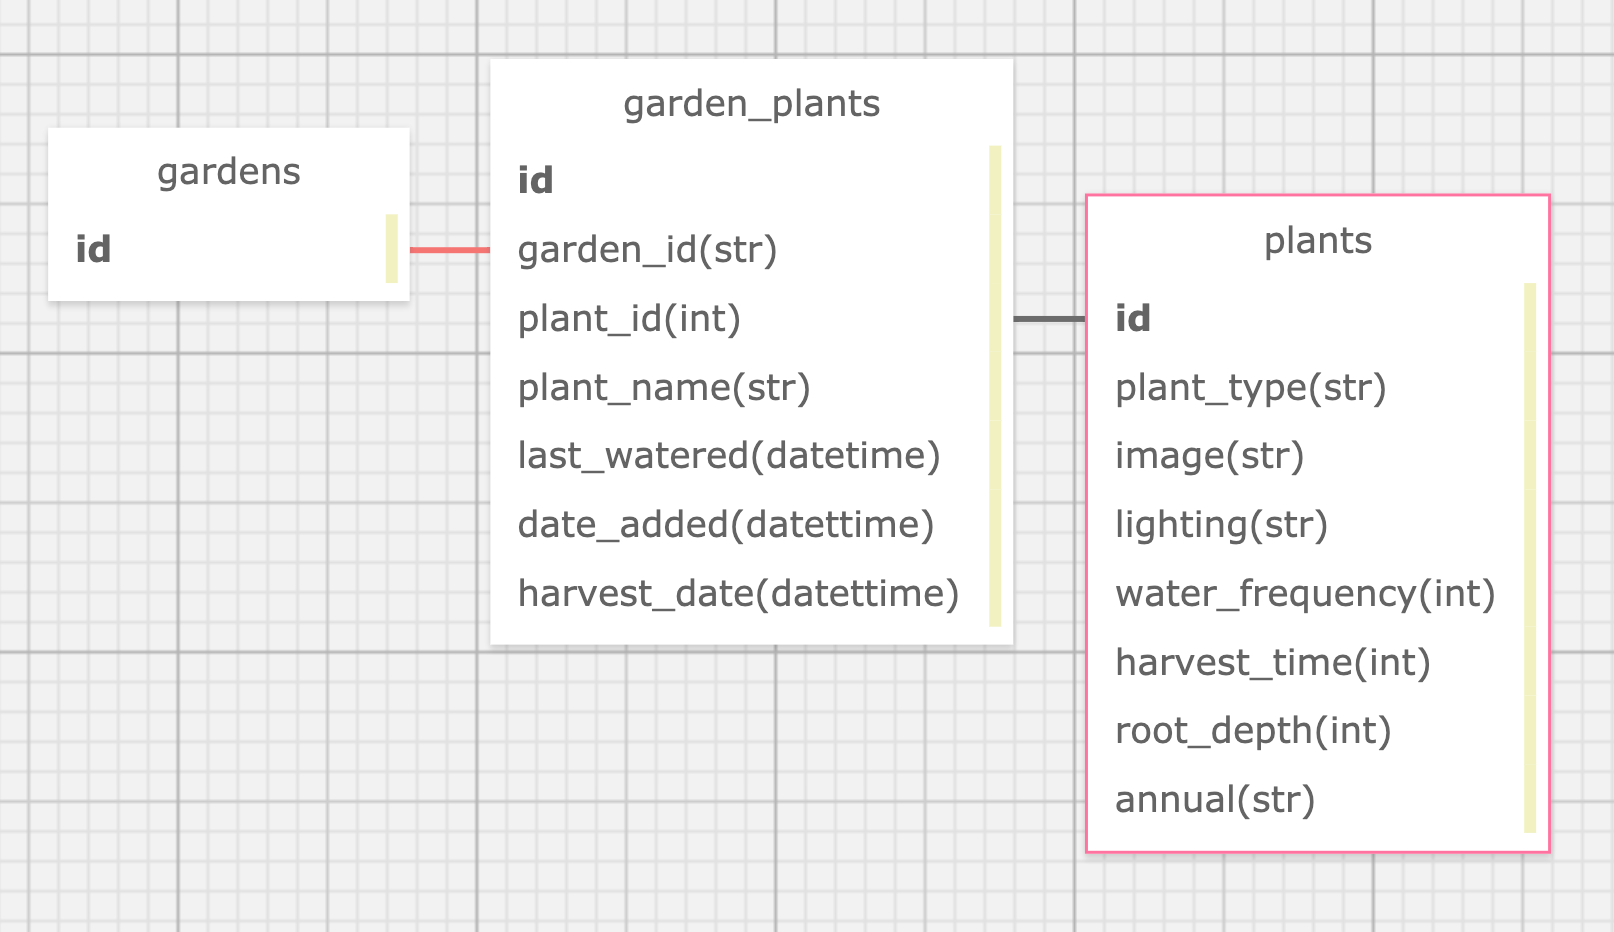Click the image(str) field

coord(1210,455)
